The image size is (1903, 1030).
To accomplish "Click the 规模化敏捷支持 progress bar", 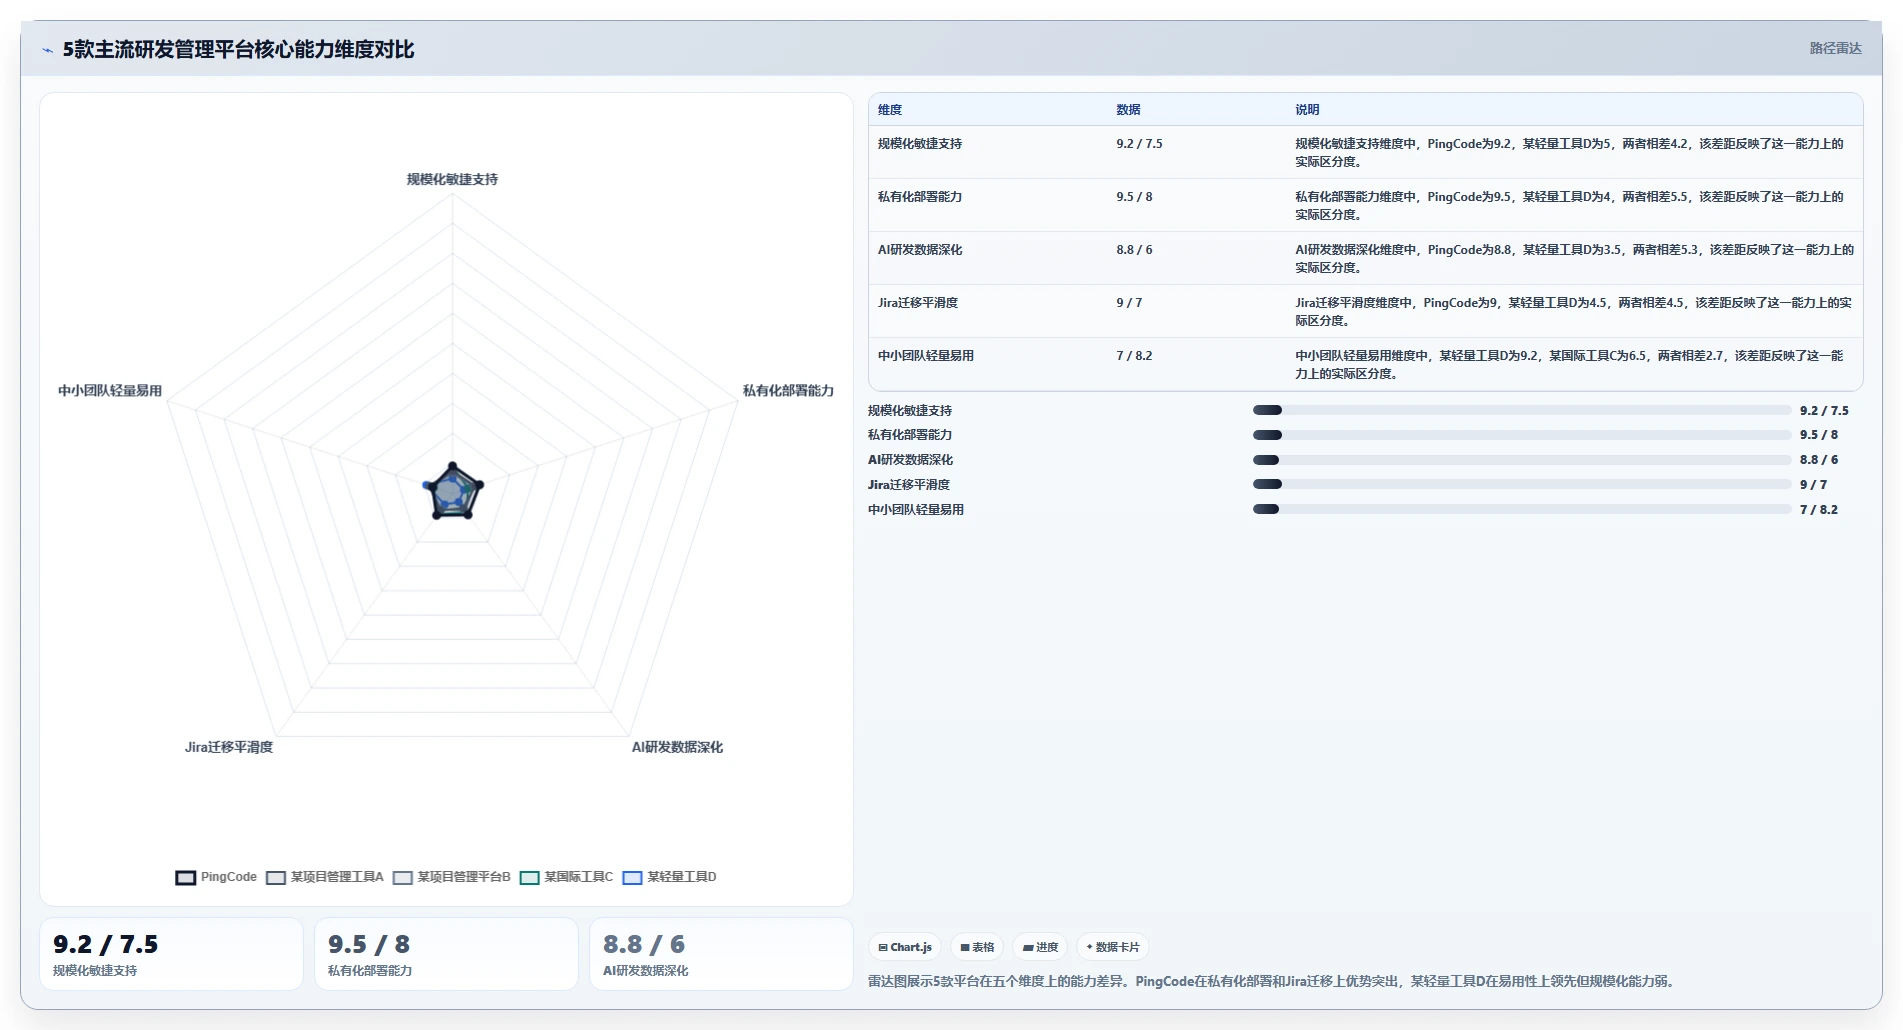I will pos(1522,410).
